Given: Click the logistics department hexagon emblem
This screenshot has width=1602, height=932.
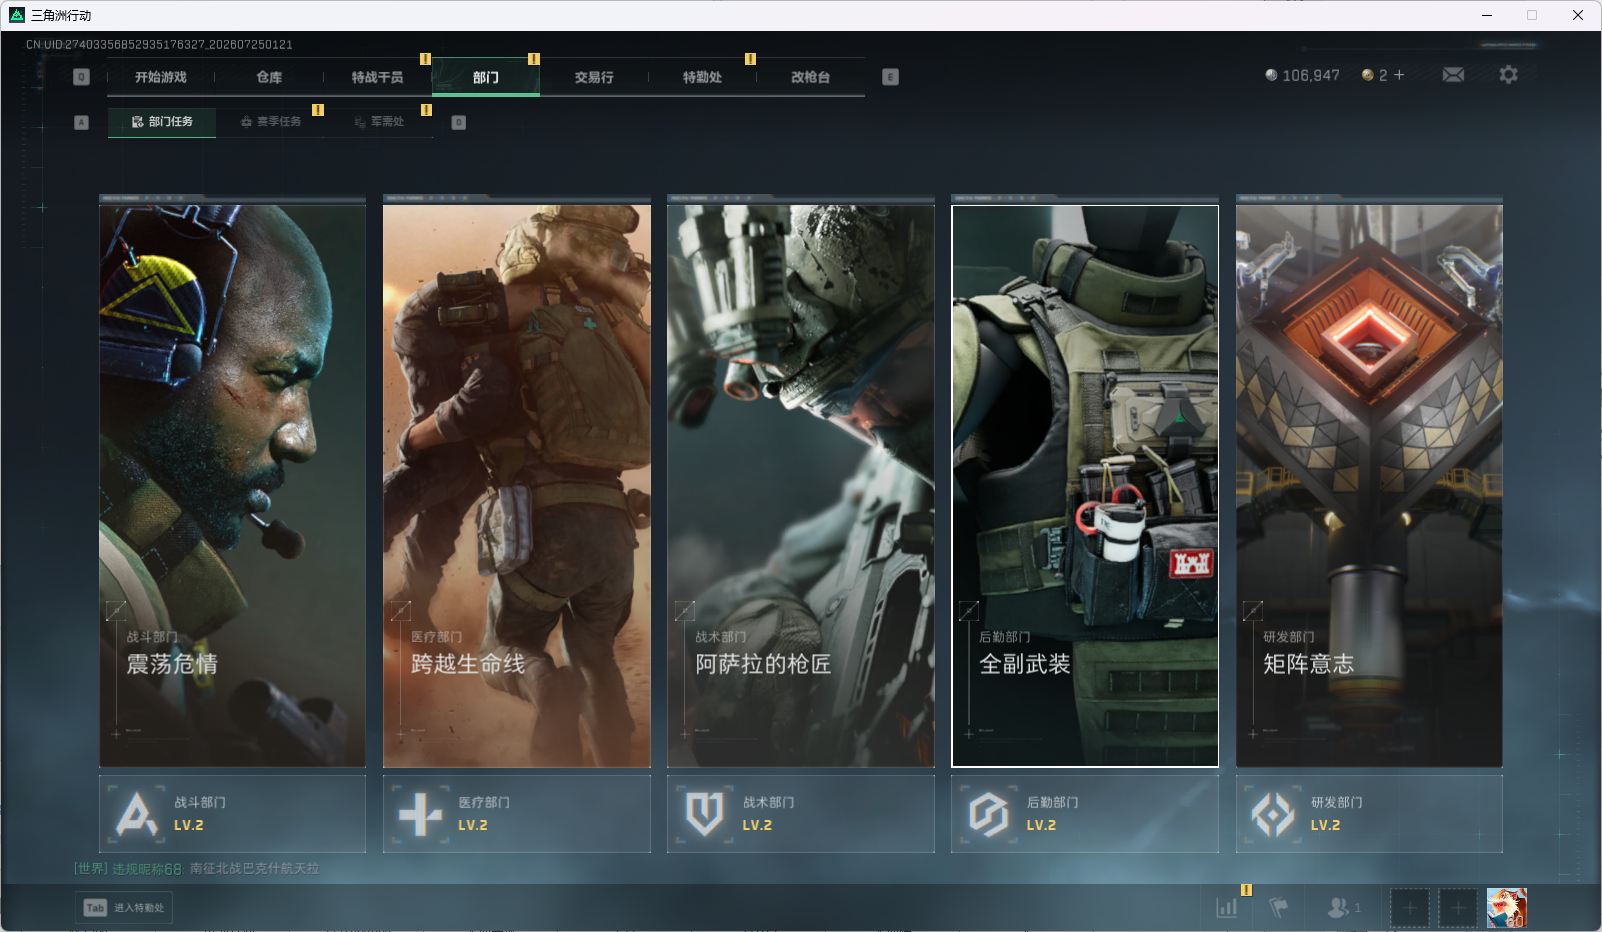Looking at the screenshot, I should pyautogui.click(x=988, y=814).
